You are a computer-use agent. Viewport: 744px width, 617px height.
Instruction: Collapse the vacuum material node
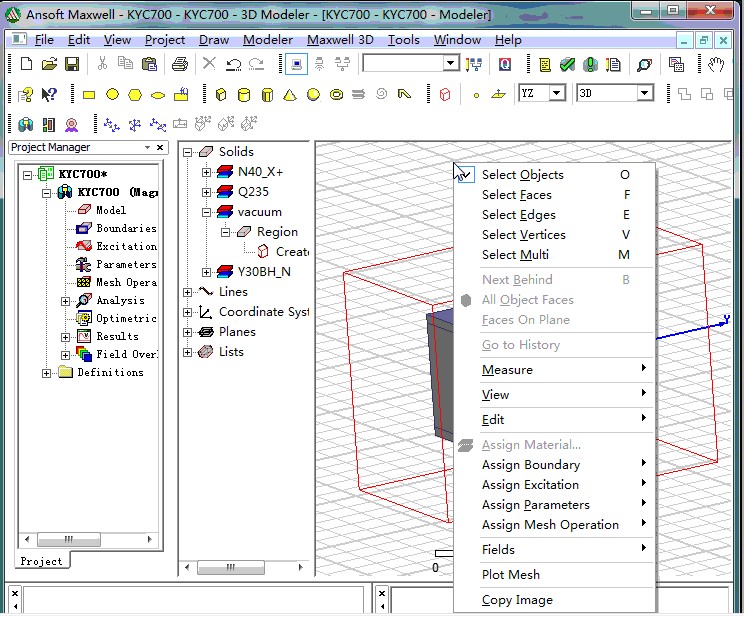[206, 212]
